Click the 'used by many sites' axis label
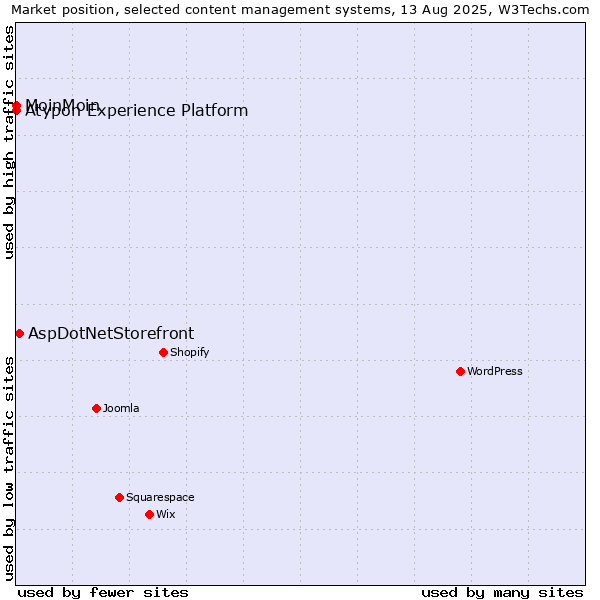The image size is (600, 600). [502, 593]
